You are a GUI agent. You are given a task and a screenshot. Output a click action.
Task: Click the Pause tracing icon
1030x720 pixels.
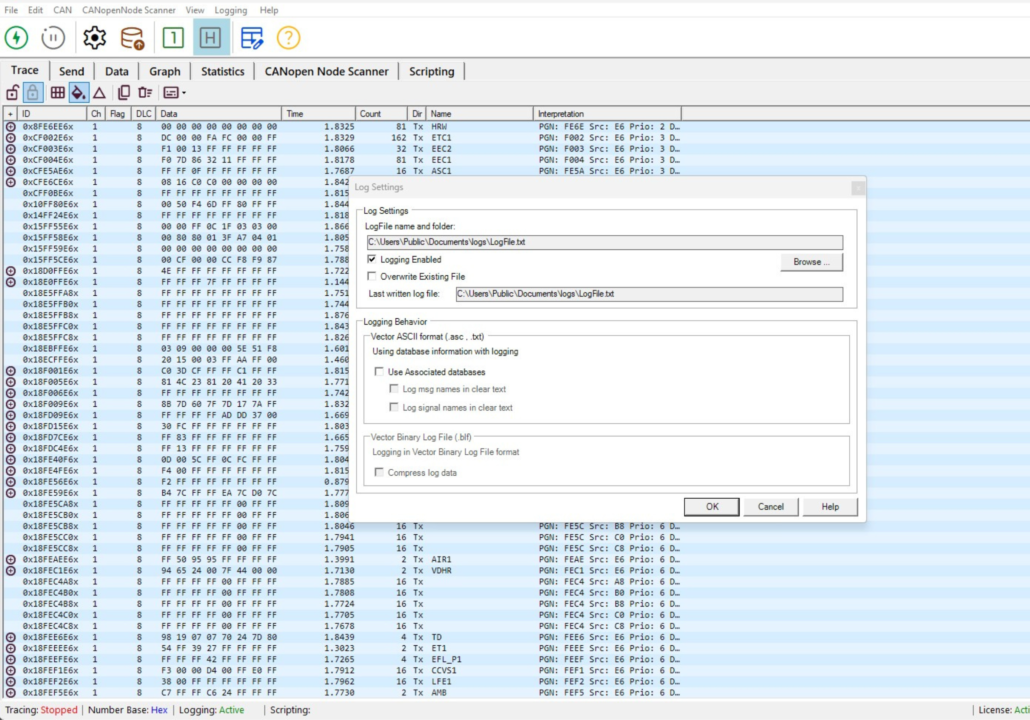pyautogui.click(x=53, y=38)
